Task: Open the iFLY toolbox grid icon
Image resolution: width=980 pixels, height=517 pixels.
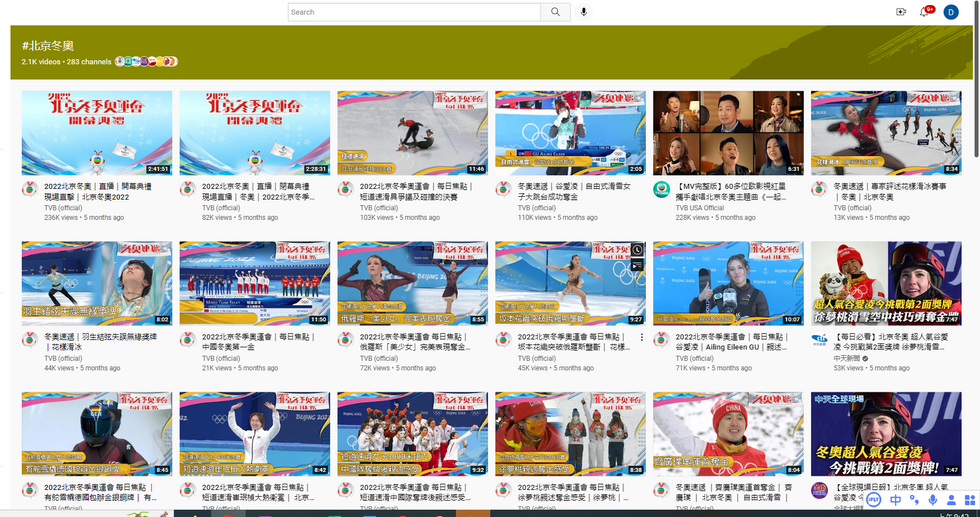Action: click(x=969, y=499)
